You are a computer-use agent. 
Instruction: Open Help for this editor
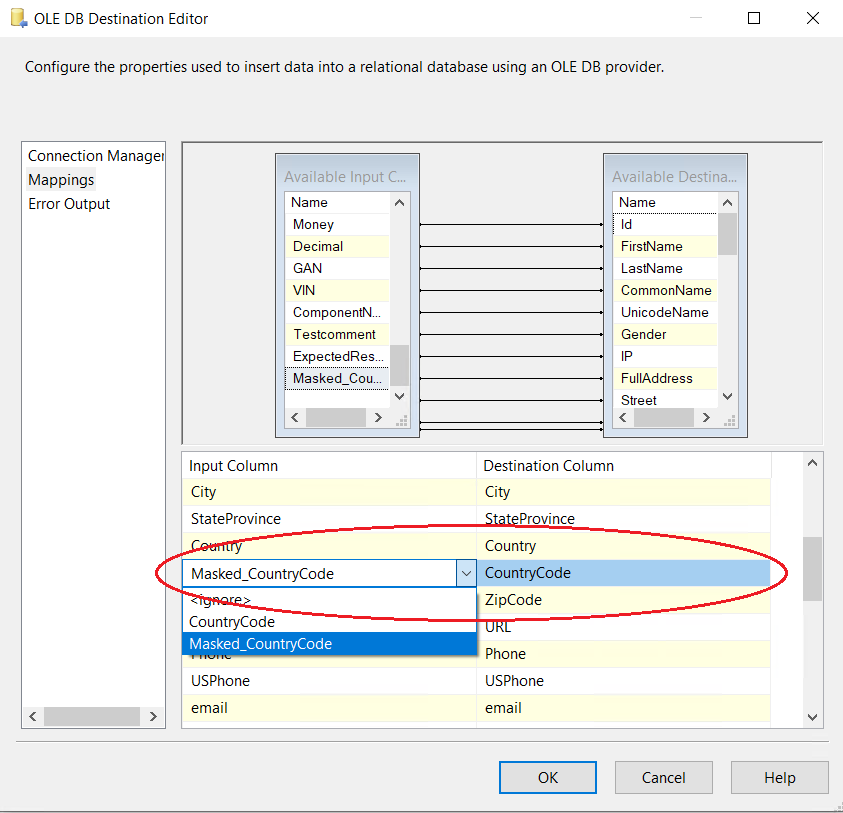779,778
